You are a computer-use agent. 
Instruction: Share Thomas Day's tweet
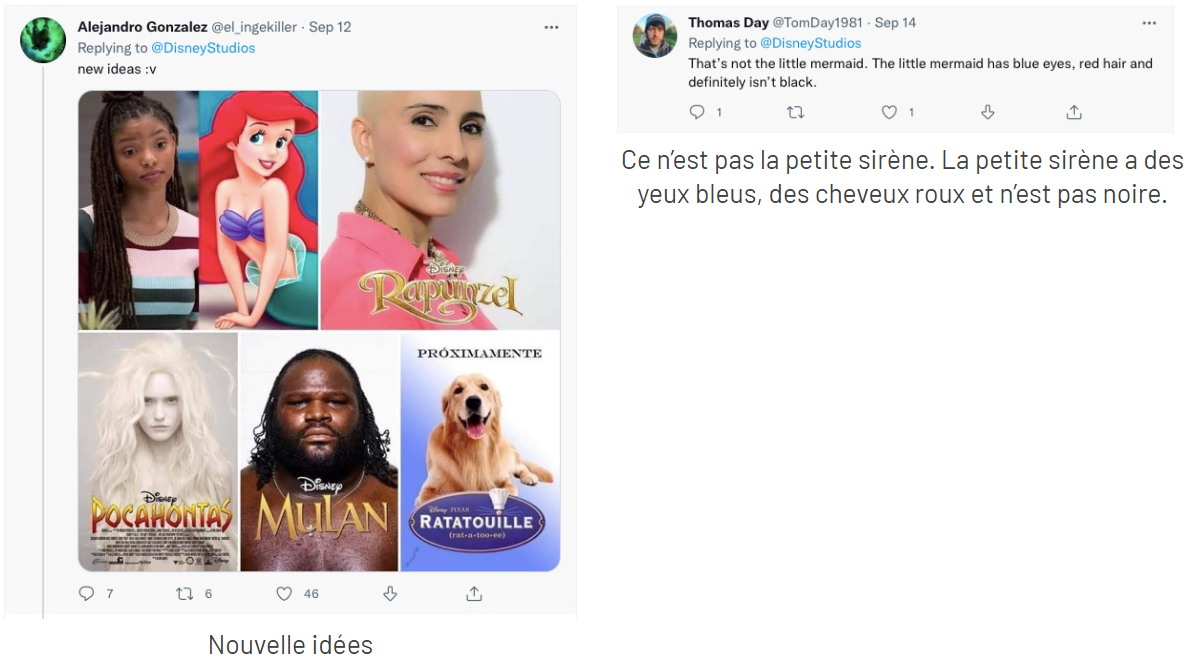pos(1074,112)
